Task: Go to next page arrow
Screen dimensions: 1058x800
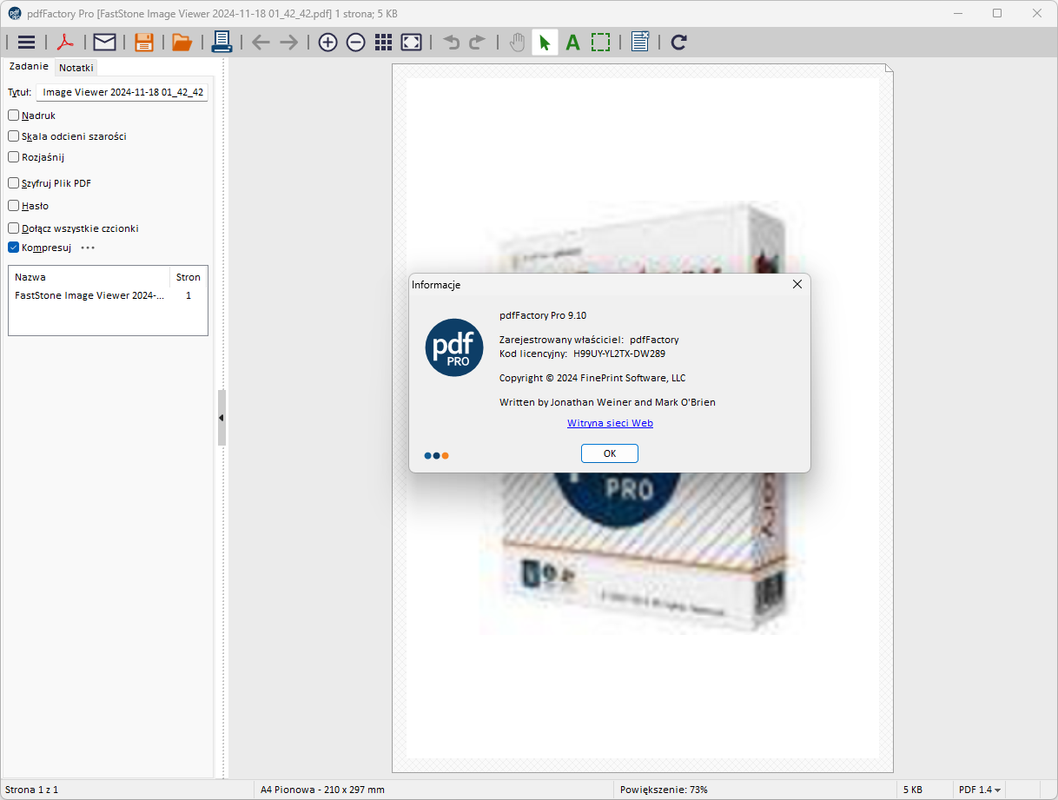Action: (x=289, y=43)
